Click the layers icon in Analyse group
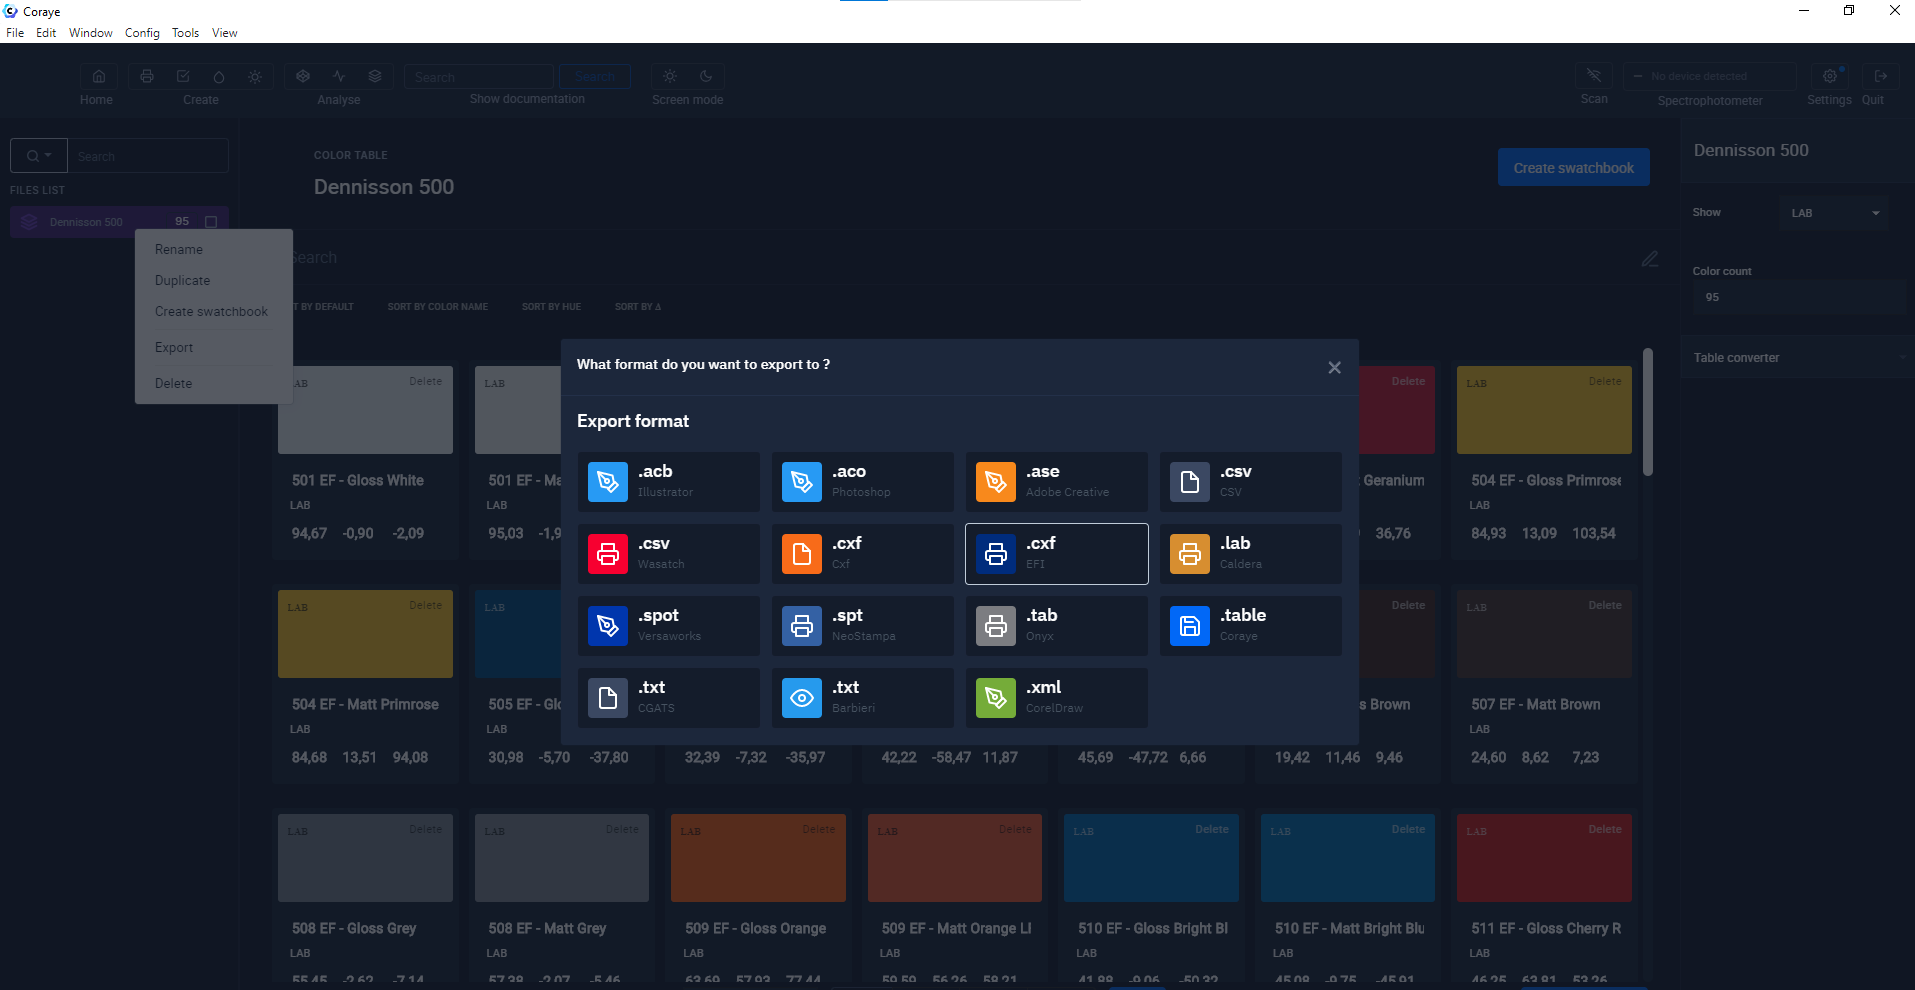This screenshot has width=1915, height=990. click(x=375, y=77)
